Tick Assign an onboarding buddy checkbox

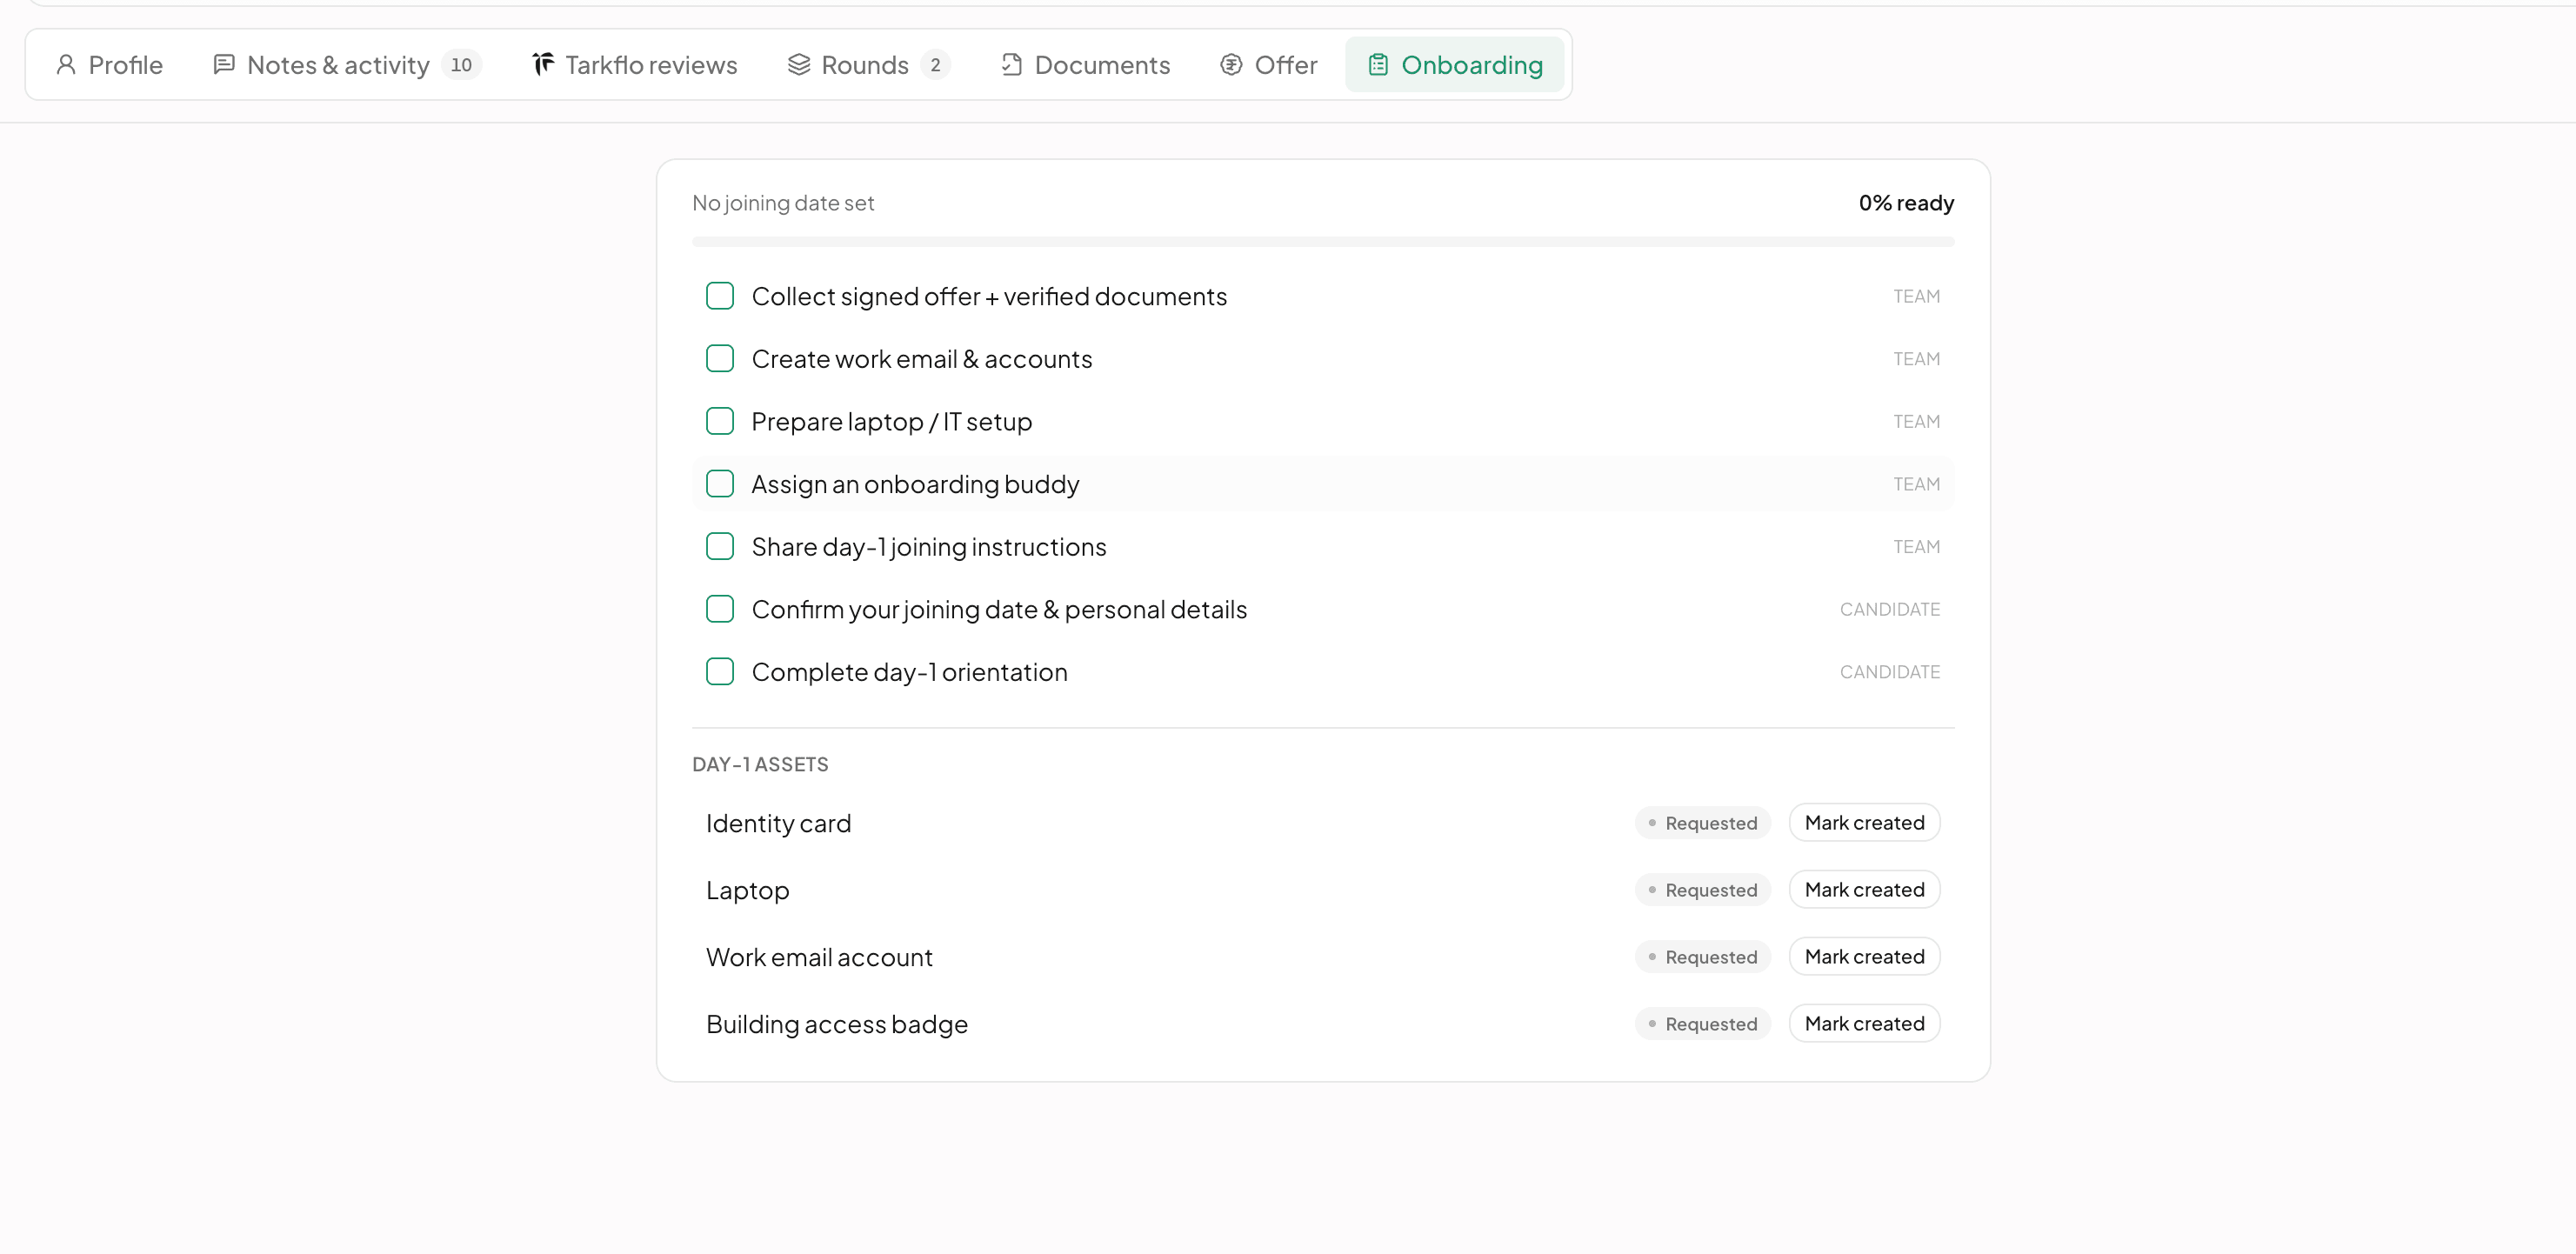[720, 484]
